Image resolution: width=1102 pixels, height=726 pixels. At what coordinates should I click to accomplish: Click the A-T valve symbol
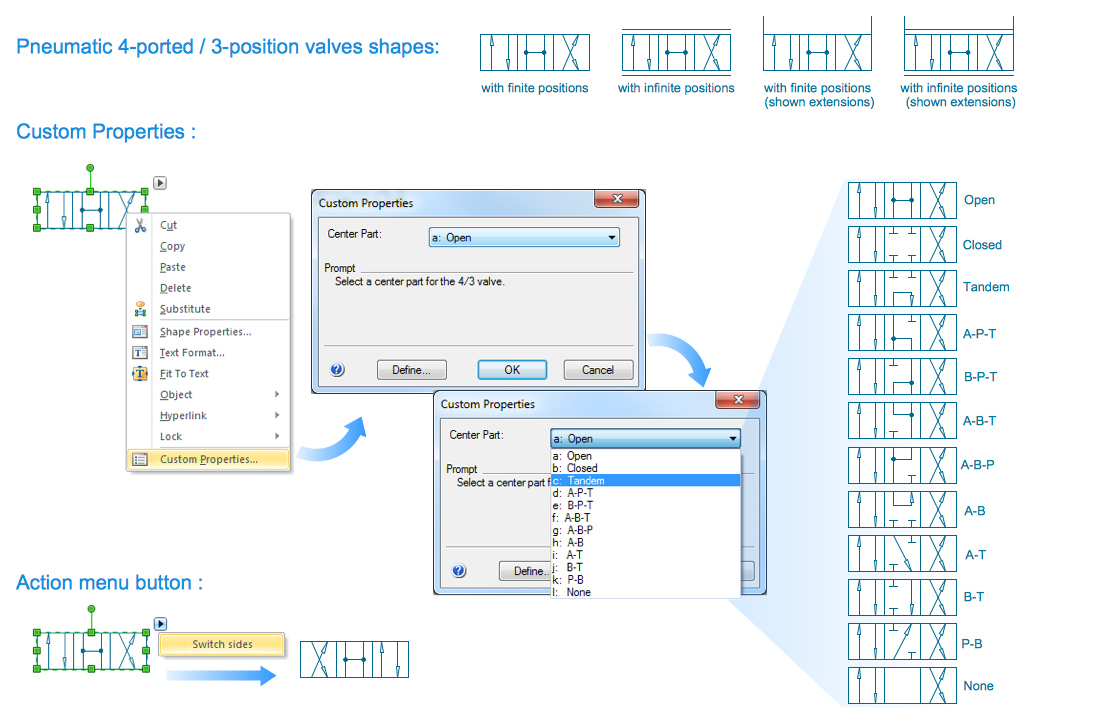tap(902, 554)
